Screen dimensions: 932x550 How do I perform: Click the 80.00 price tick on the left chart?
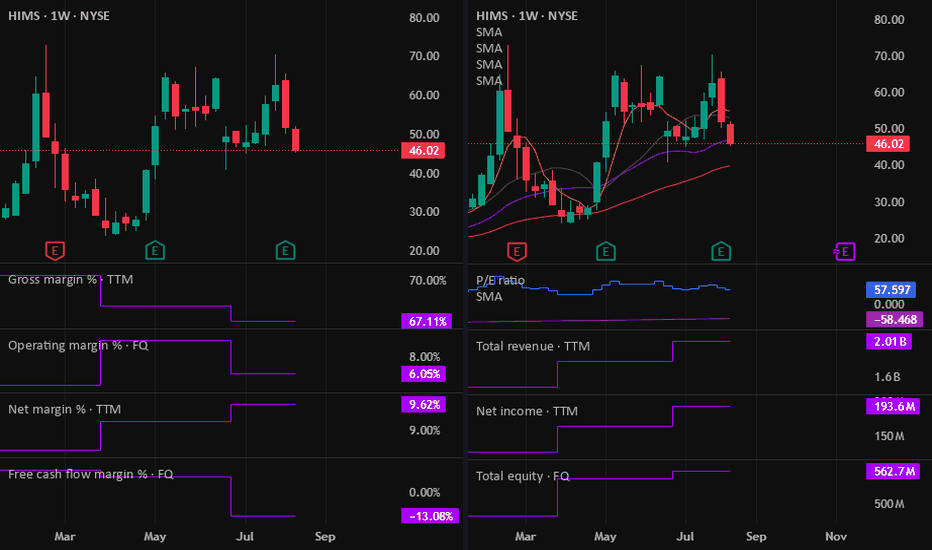424,18
